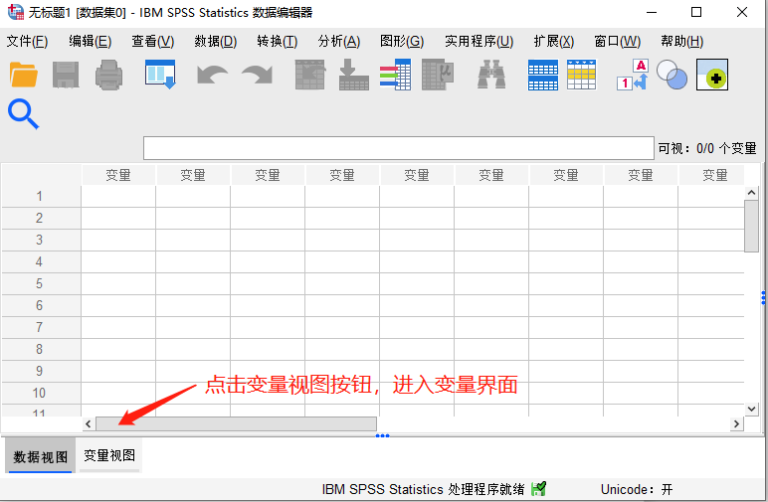Use variable sets circles icon
The image size is (768, 502).
(x=672, y=75)
